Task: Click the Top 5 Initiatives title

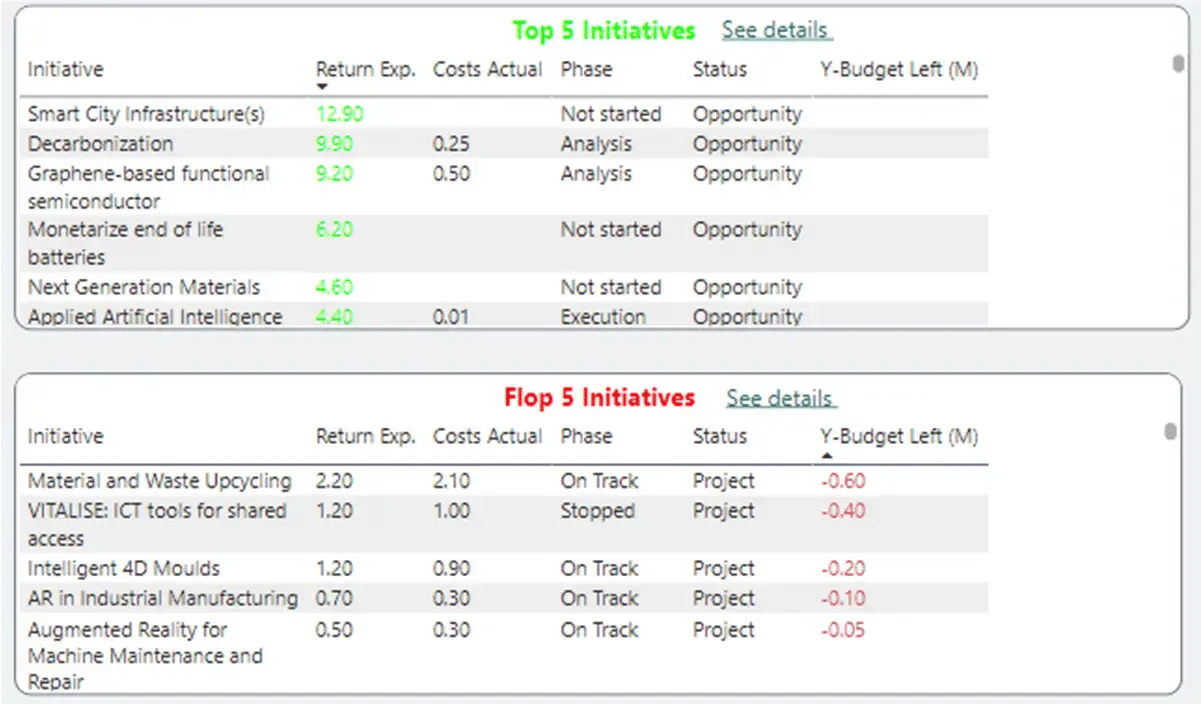Action: pos(603,30)
